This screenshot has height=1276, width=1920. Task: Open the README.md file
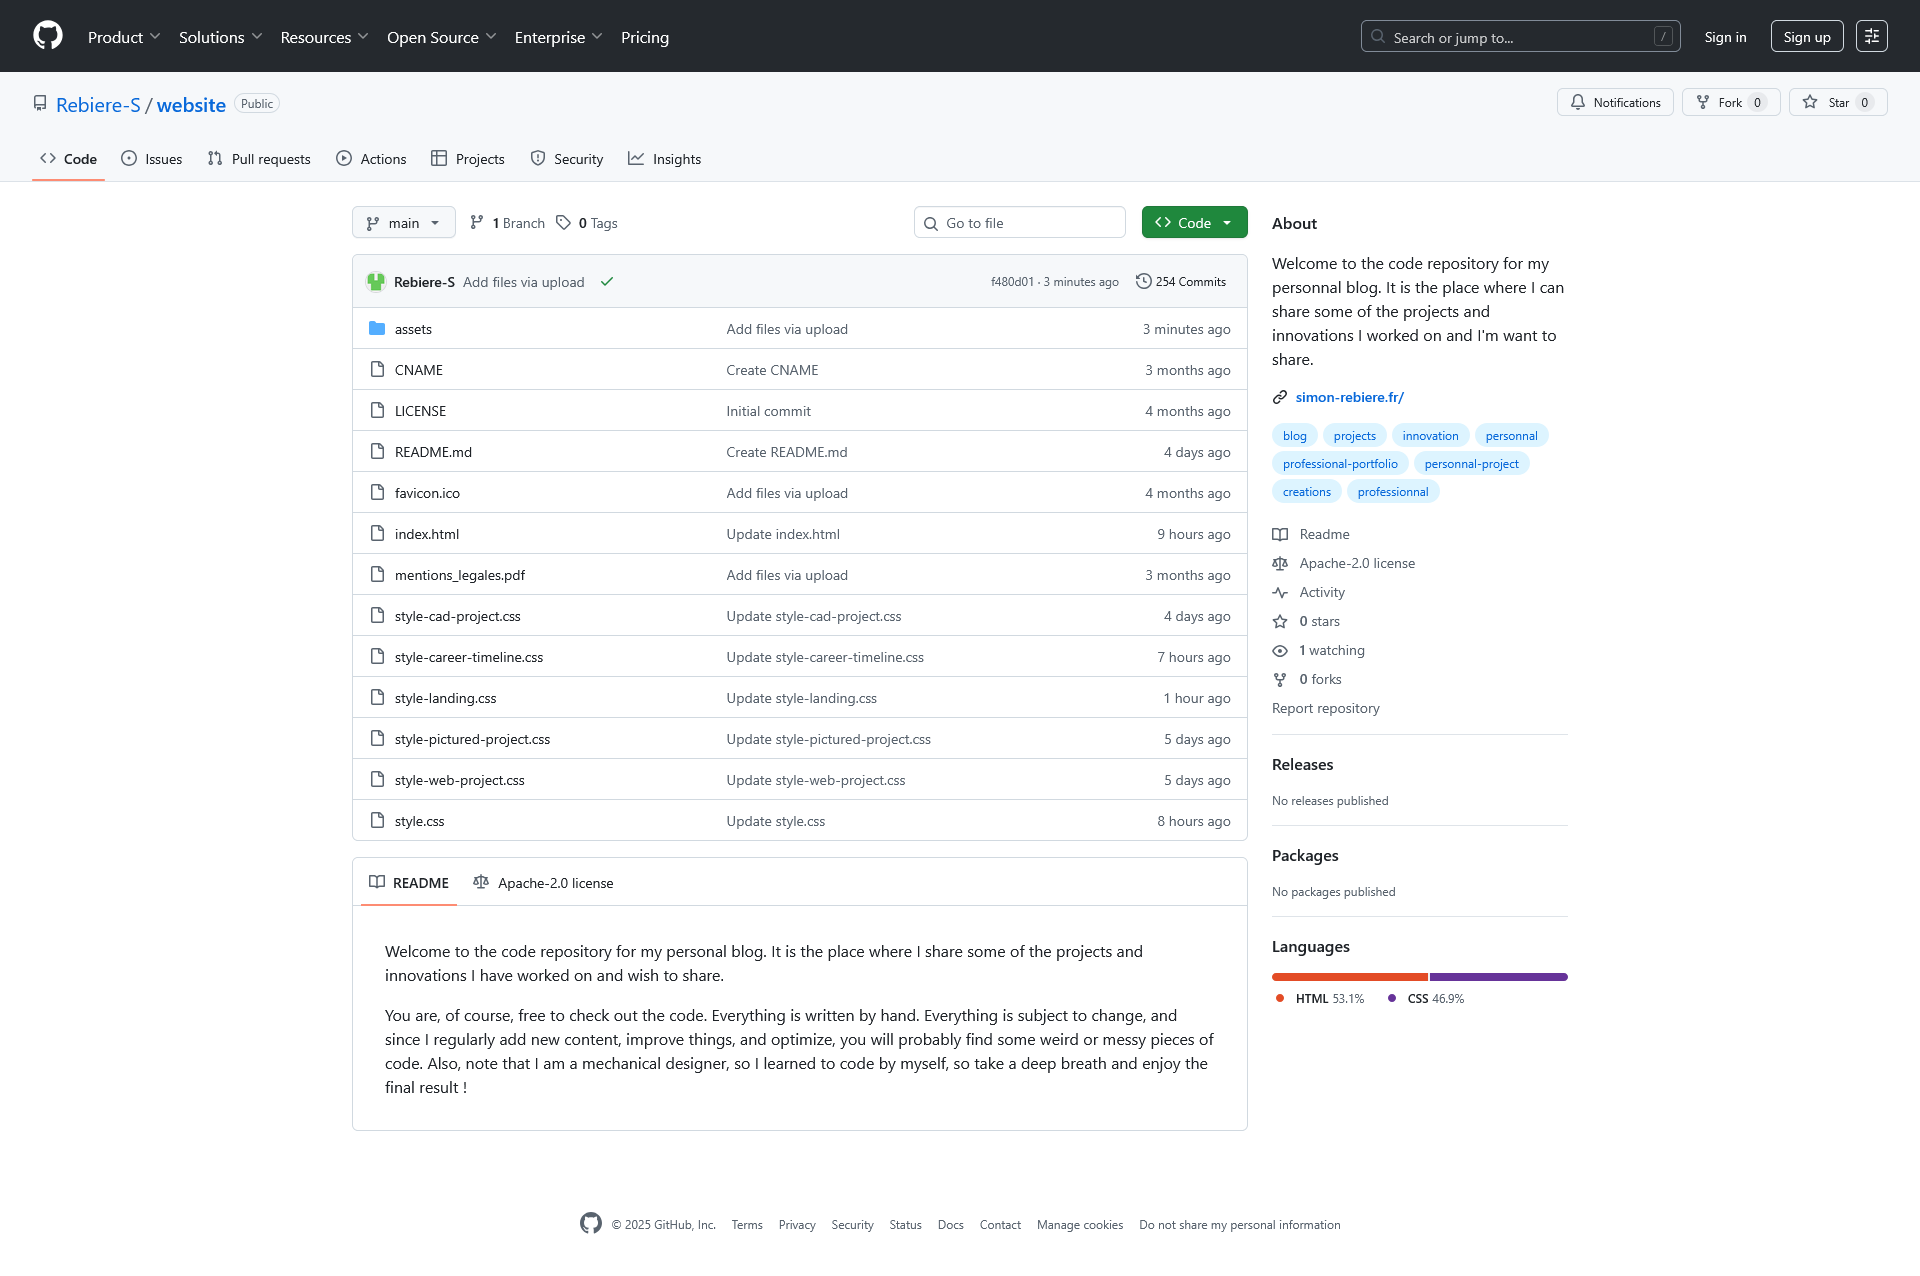pyautogui.click(x=433, y=452)
